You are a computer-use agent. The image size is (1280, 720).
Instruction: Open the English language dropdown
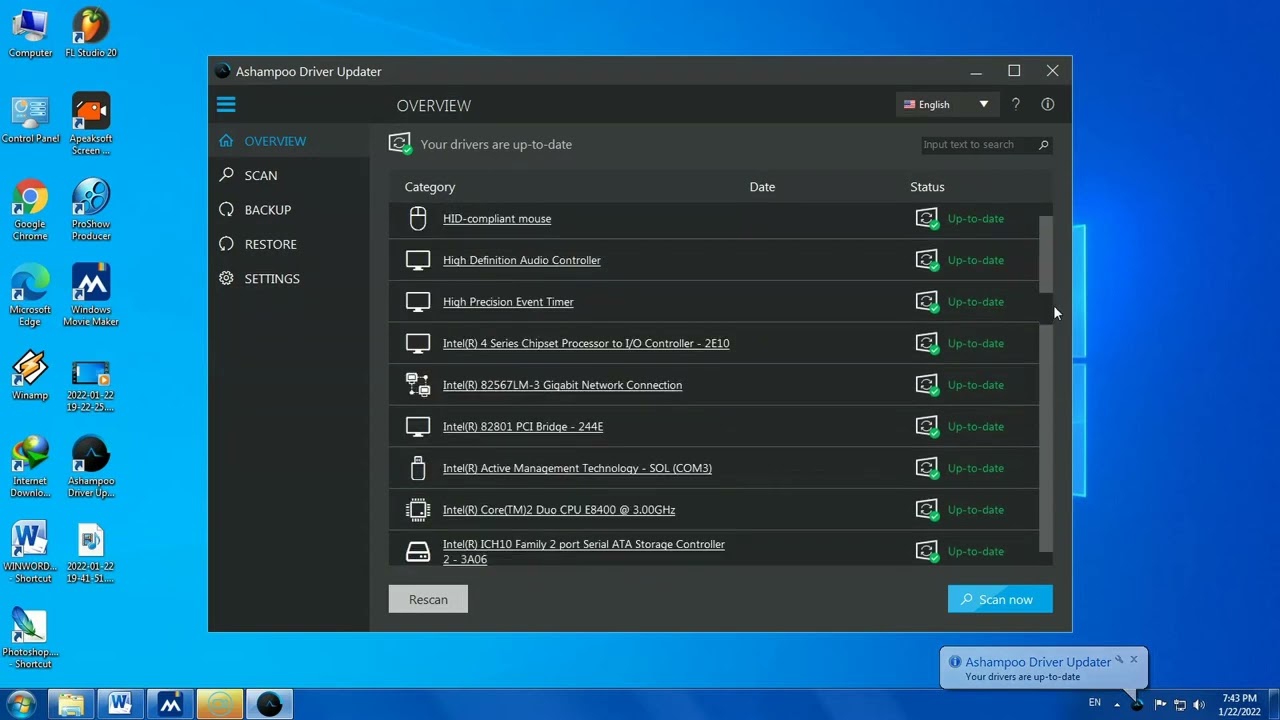(x=946, y=104)
